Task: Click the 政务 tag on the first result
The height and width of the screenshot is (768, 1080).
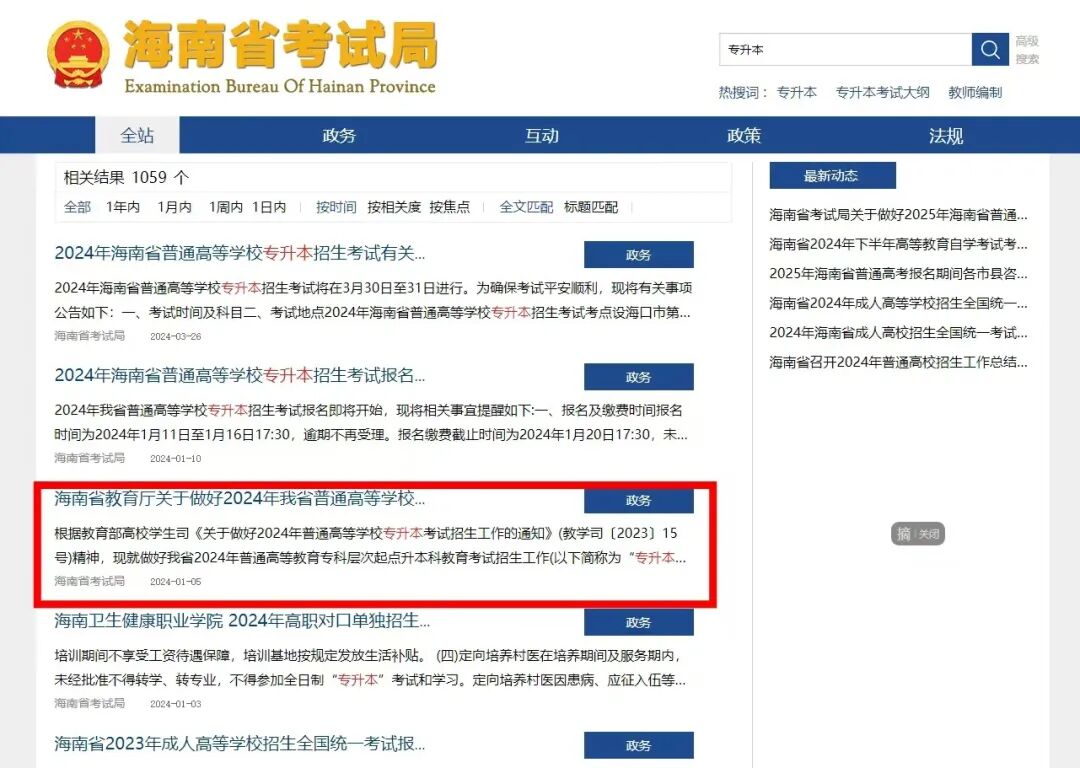Action: 639,254
